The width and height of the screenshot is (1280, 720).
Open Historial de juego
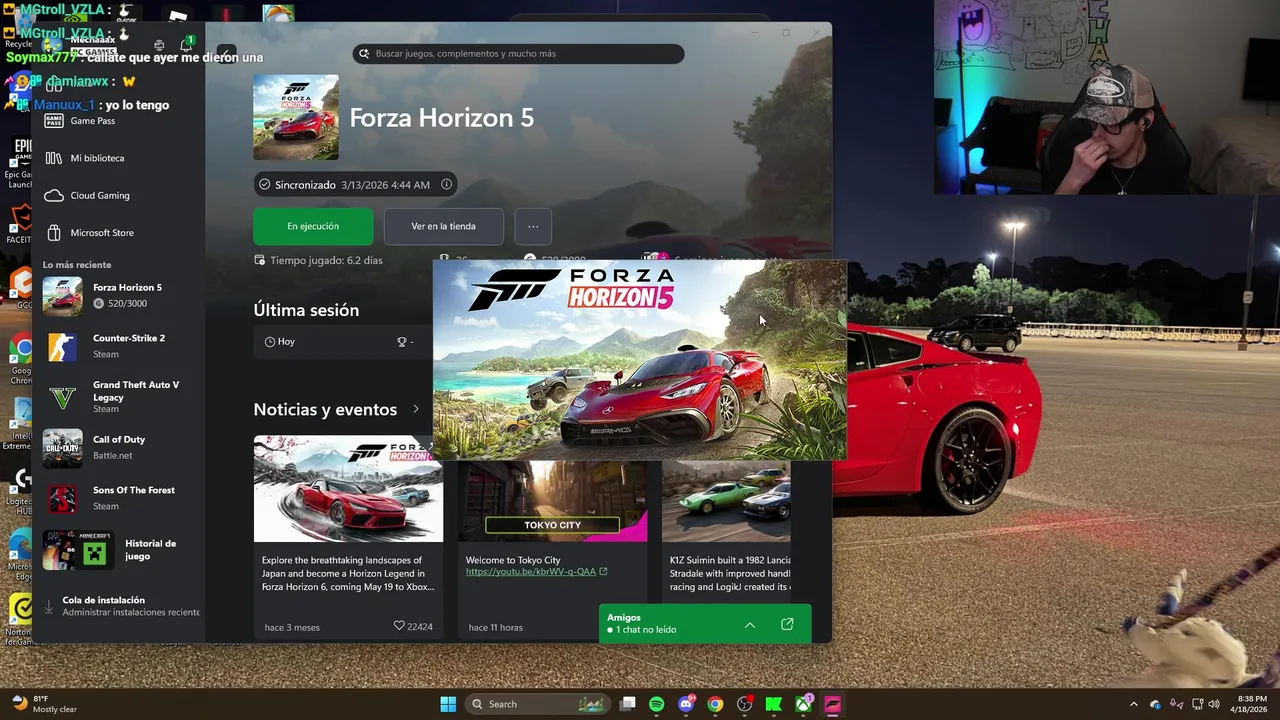tap(118, 550)
